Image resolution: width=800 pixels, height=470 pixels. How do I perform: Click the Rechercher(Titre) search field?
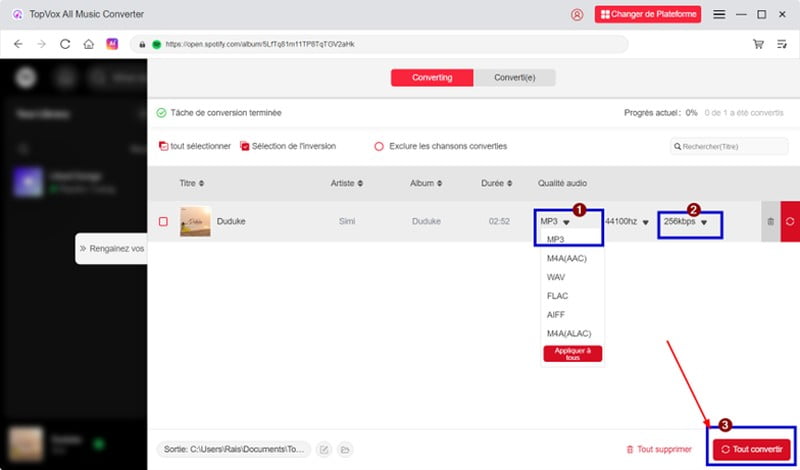pyautogui.click(x=729, y=146)
